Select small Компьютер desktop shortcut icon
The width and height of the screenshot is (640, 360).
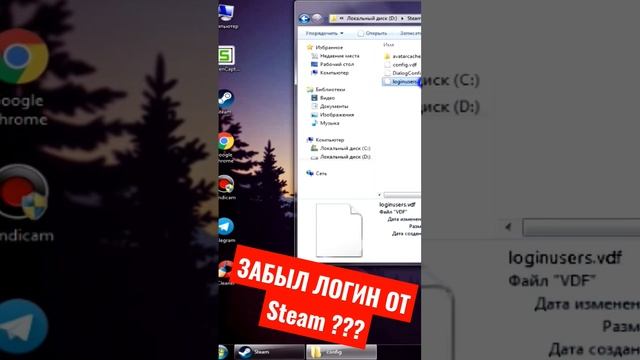227,16
